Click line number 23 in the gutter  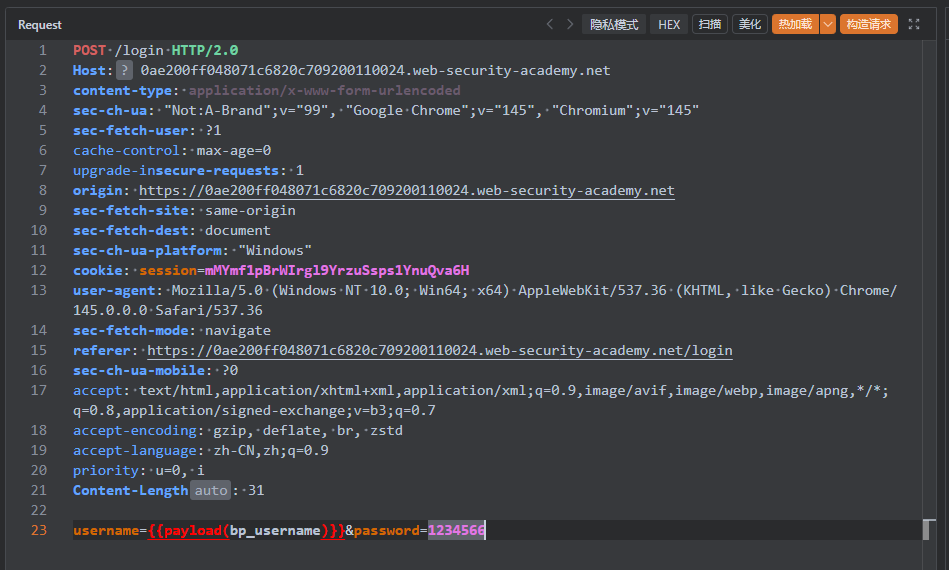[39, 531]
